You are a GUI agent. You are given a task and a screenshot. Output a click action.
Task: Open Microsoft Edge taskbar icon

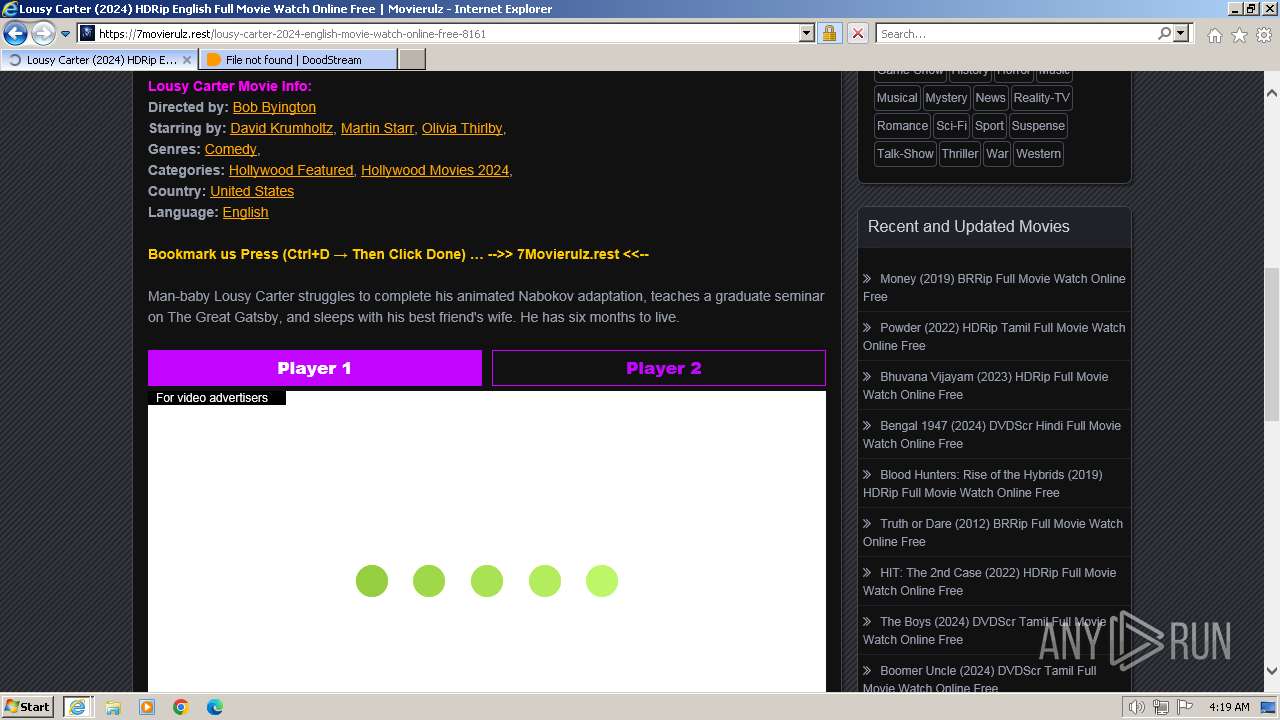click(x=215, y=707)
